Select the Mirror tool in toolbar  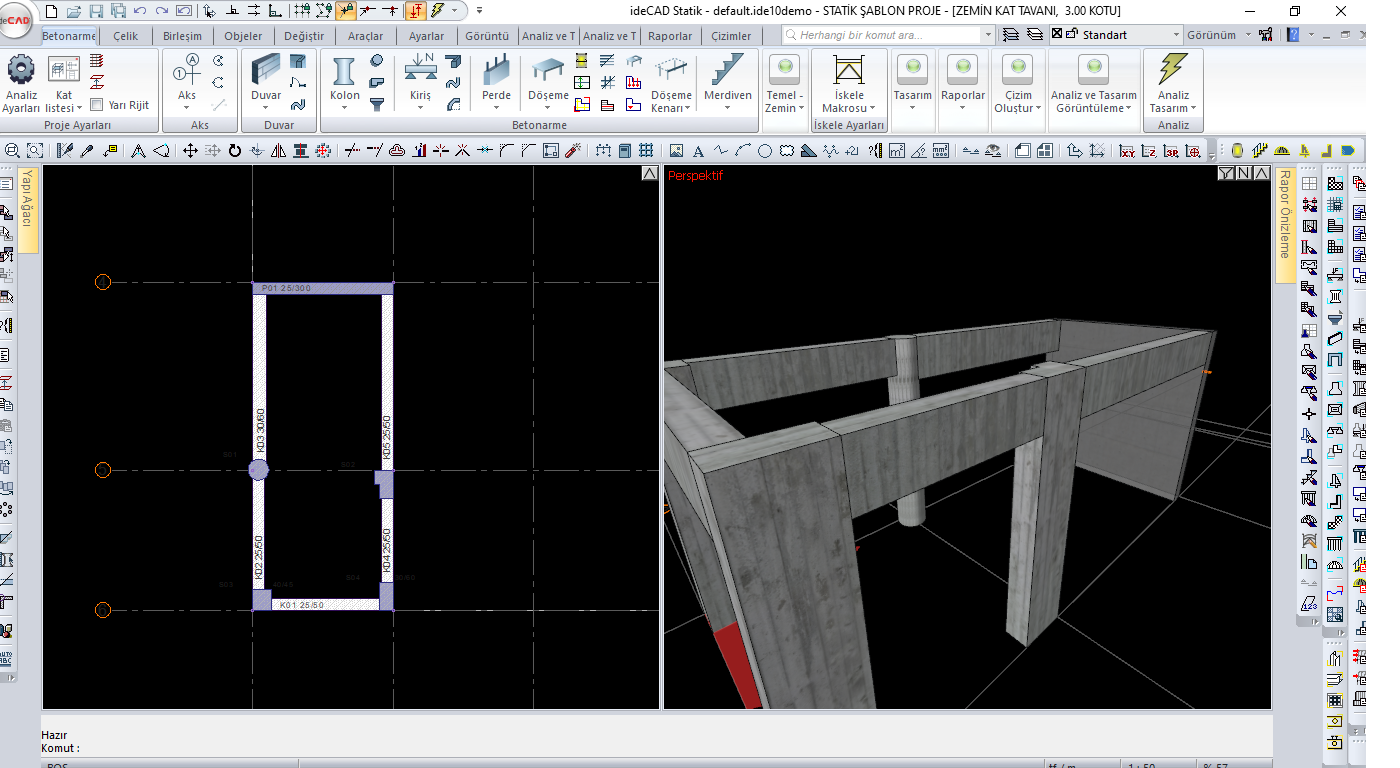pyautogui.click(x=278, y=151)
